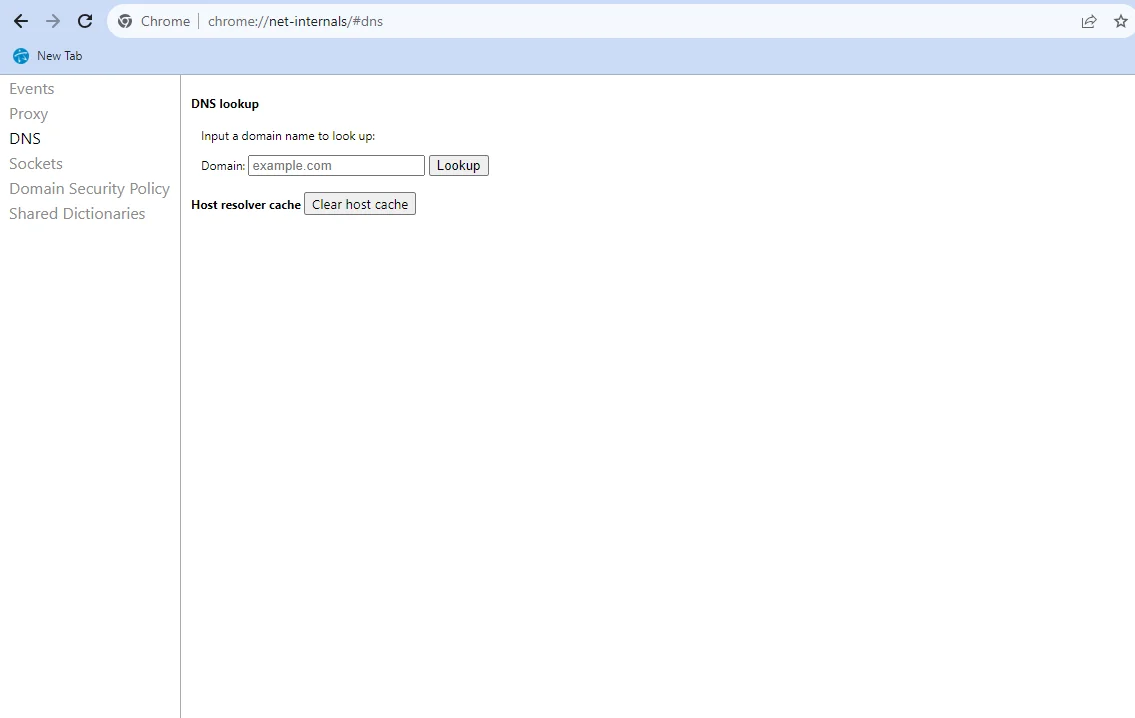This screenshot has width=1135, height=718.
Task: Reload the net-internals page
Action: point(85,21)
